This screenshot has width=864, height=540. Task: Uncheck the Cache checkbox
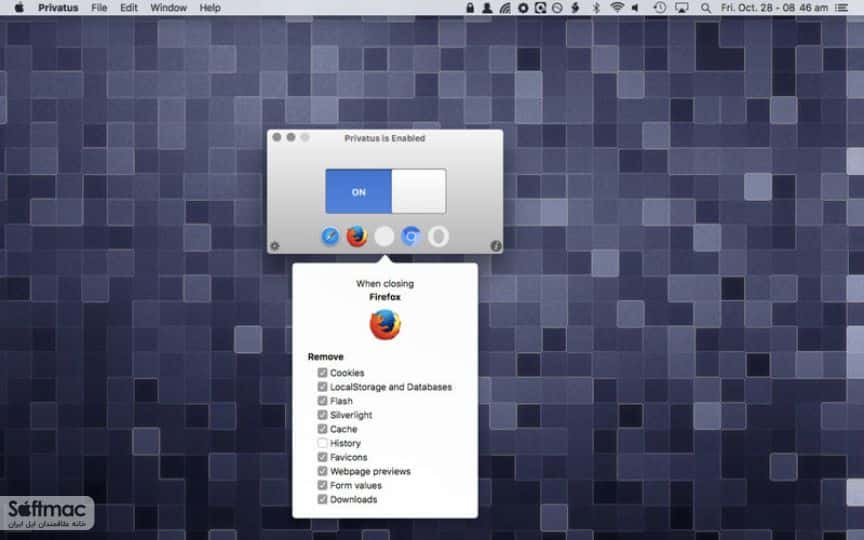pos(322,429)
